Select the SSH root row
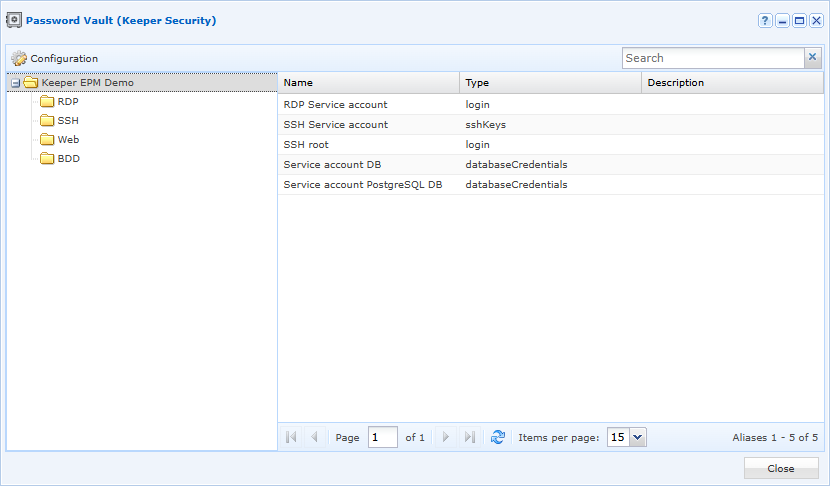830x486 pixels. pos(551,145)
